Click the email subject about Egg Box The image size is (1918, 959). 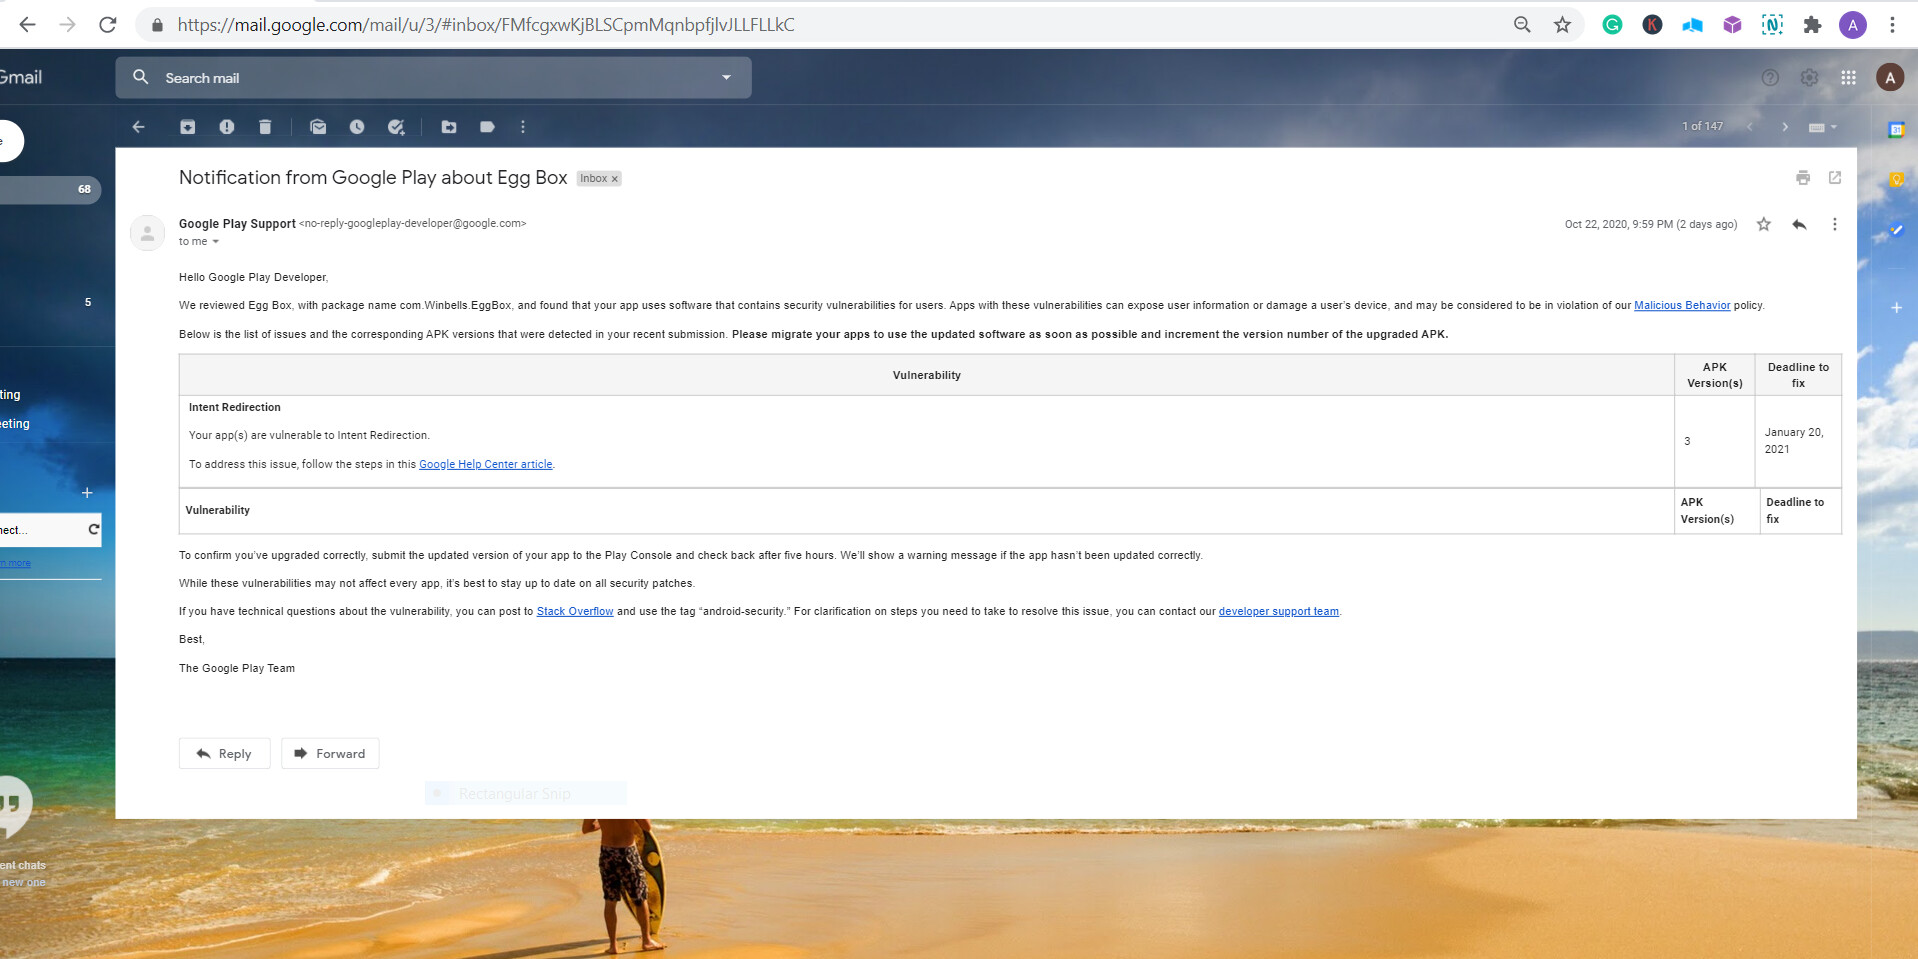pos(373,178)
